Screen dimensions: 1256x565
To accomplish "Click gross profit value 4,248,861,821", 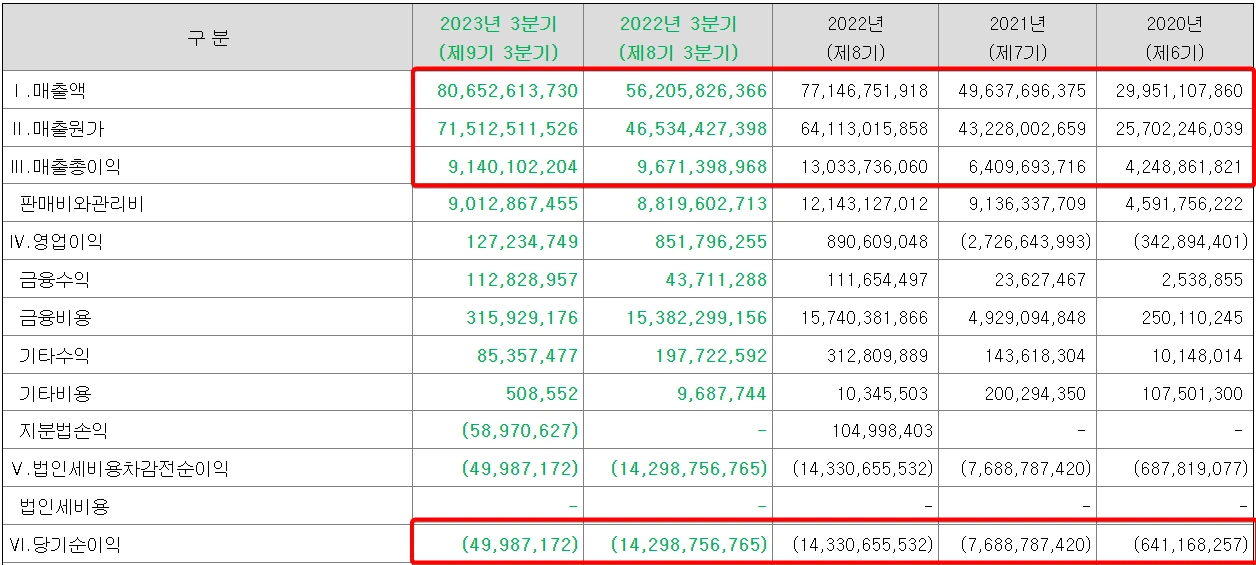I will pyautogui.click(x=1185, y=167).
